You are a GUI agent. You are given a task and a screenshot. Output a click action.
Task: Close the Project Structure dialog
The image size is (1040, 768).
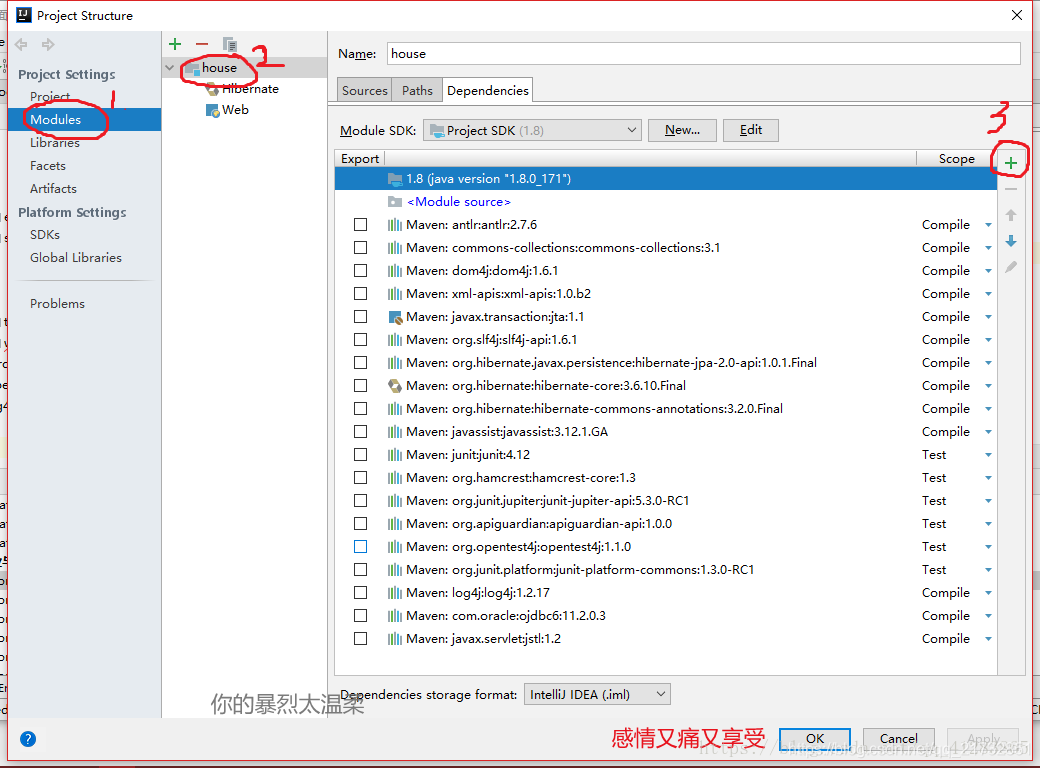1017,15
